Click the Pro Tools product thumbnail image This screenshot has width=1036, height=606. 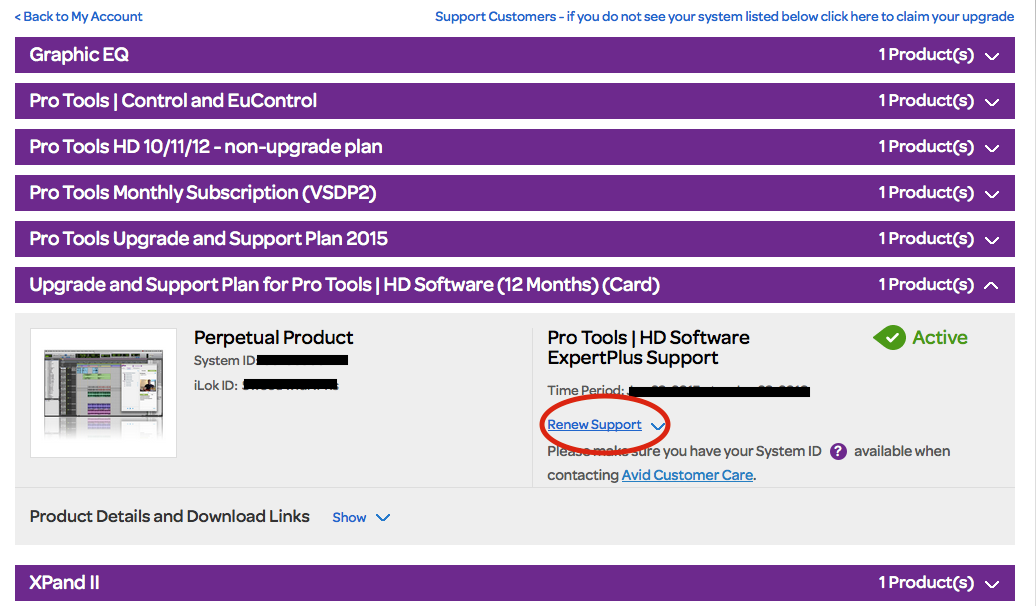point(104,392)
